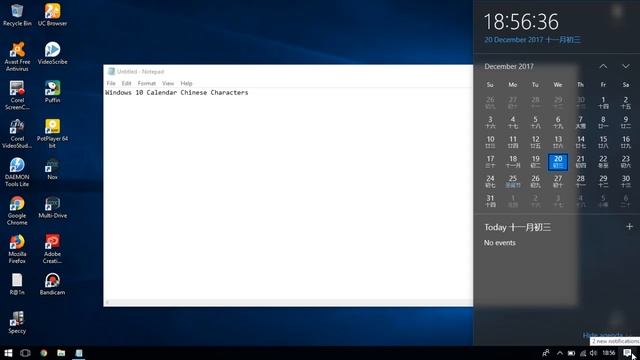Click the Notepad horizontal scrollbar
The height and width of the screenshot is (360, 640).
point(288,302)
